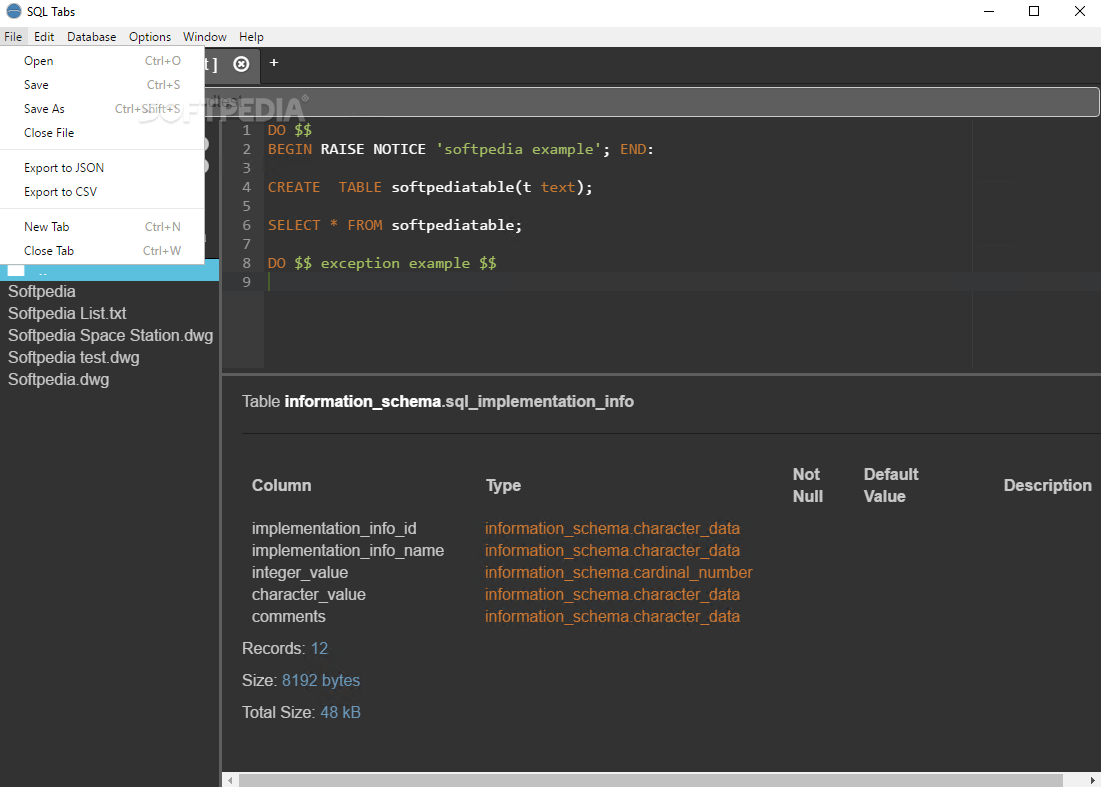Click the Default Value column header
The image size is (1101, 787).
tap(891, 485)
